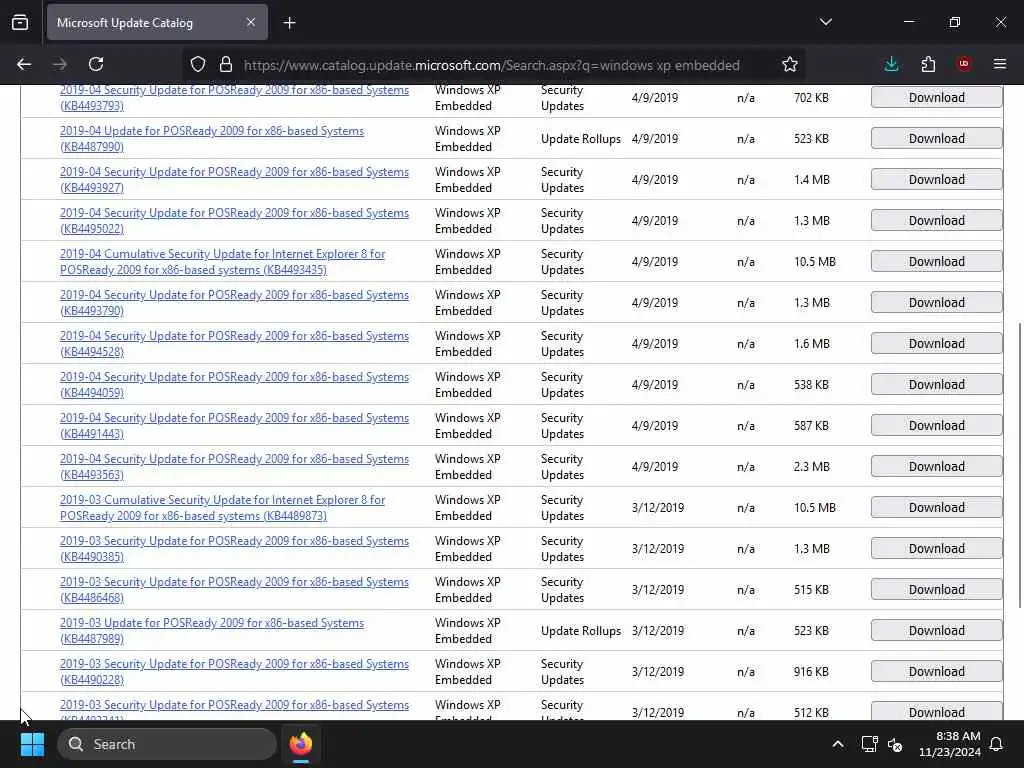Open Windows Start menu
This screenshot has height=768, width=1024.
click(x=32, y=744)
